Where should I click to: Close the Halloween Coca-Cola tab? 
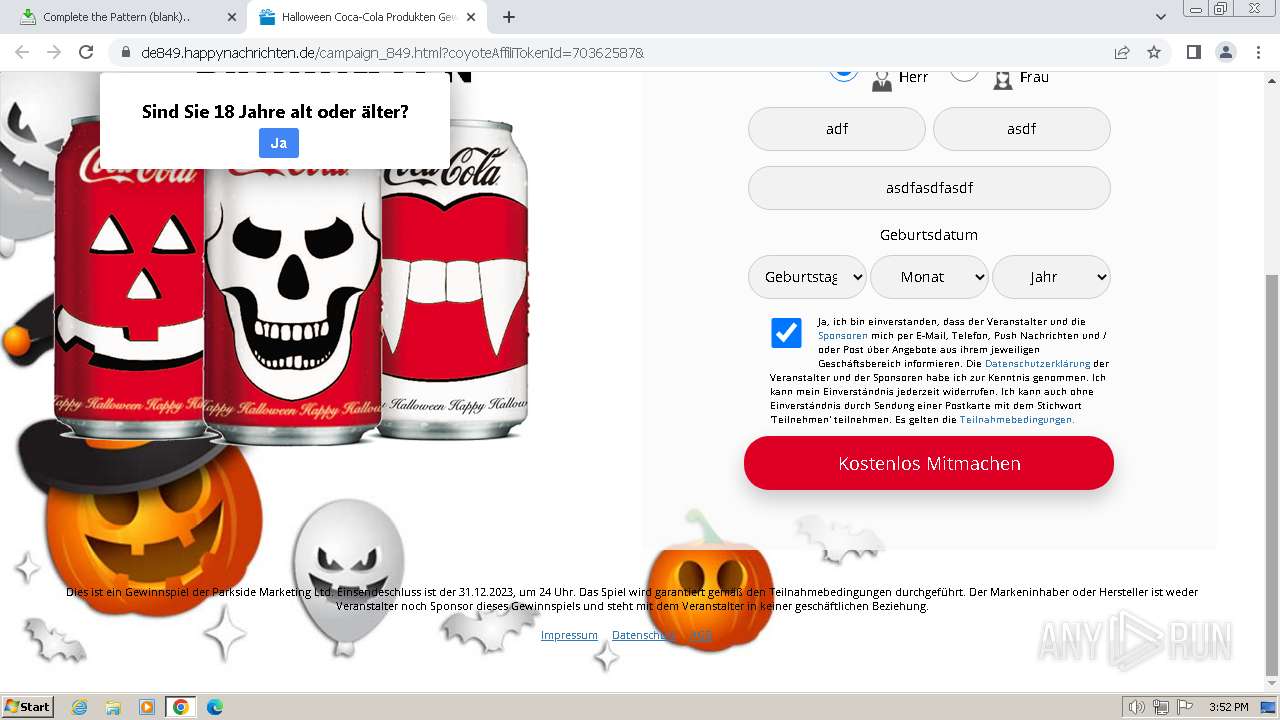pyautogui.click(x=471, y=17)
